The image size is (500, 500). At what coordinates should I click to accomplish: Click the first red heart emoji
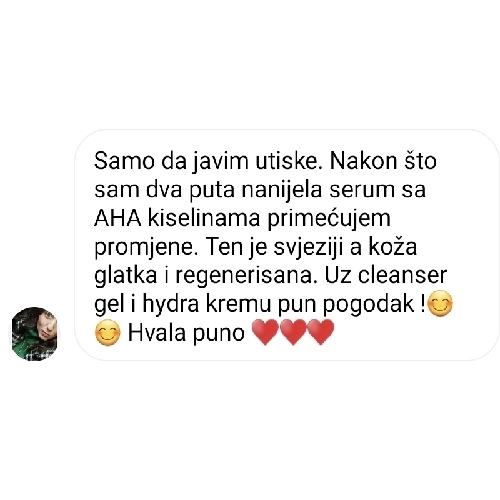click(x=265, y=332)
